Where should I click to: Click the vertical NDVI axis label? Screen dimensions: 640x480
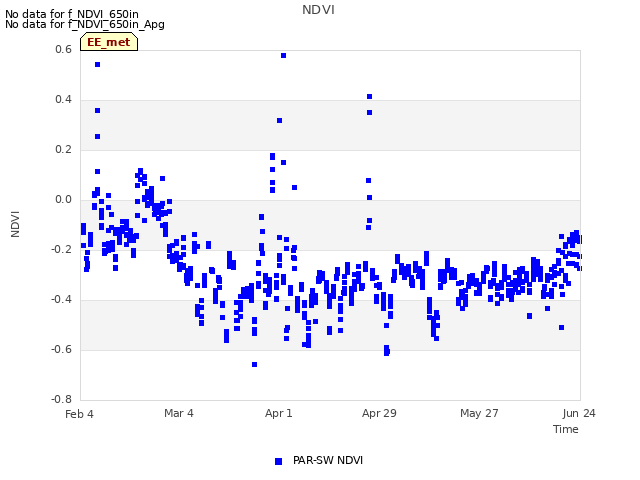(x=15, y=224)
